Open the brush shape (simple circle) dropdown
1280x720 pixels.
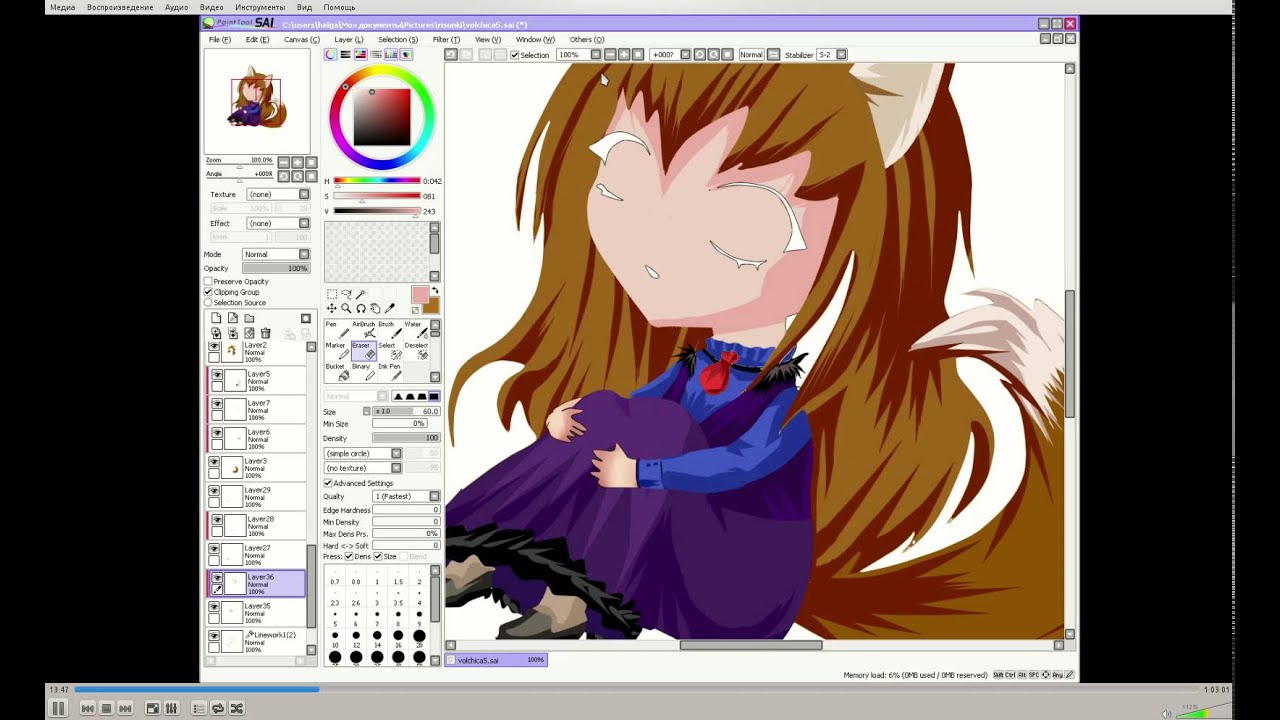362,453
